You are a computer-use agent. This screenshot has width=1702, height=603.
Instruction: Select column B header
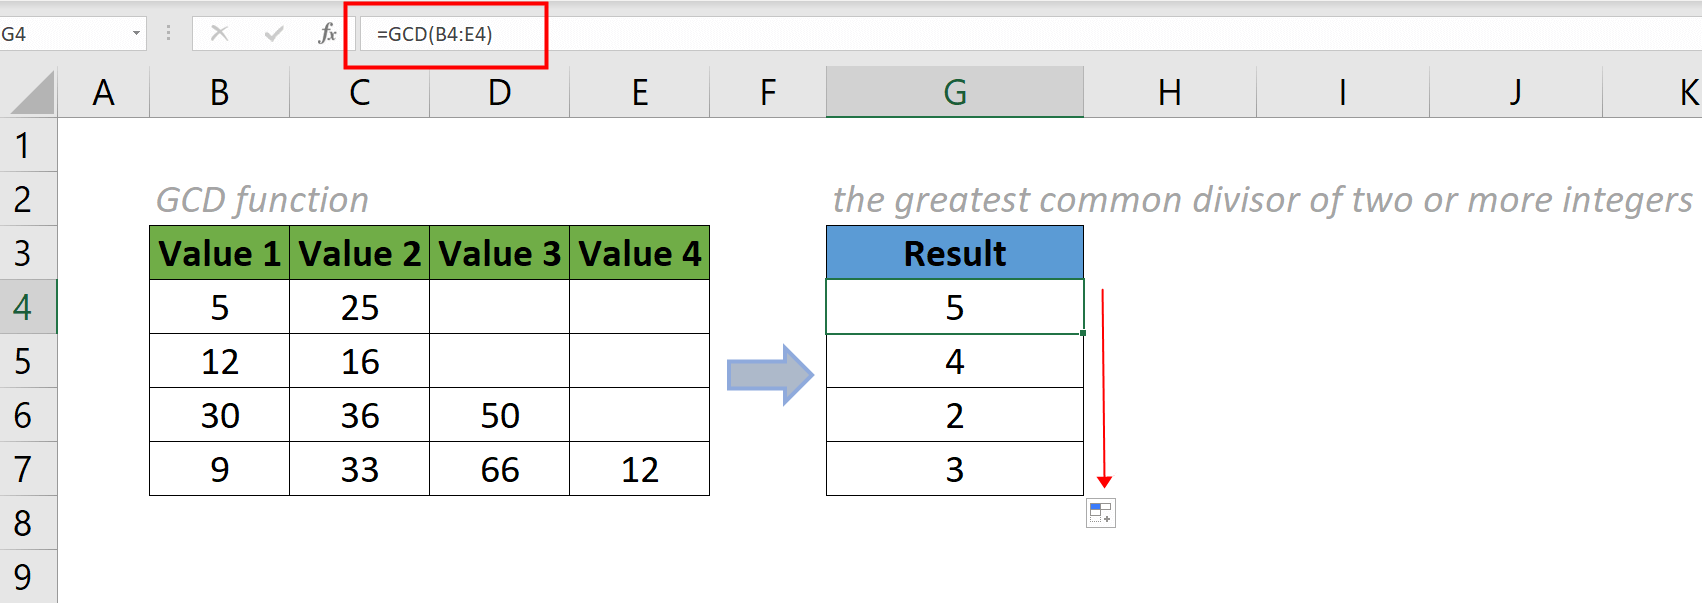[x=219, y=93]
